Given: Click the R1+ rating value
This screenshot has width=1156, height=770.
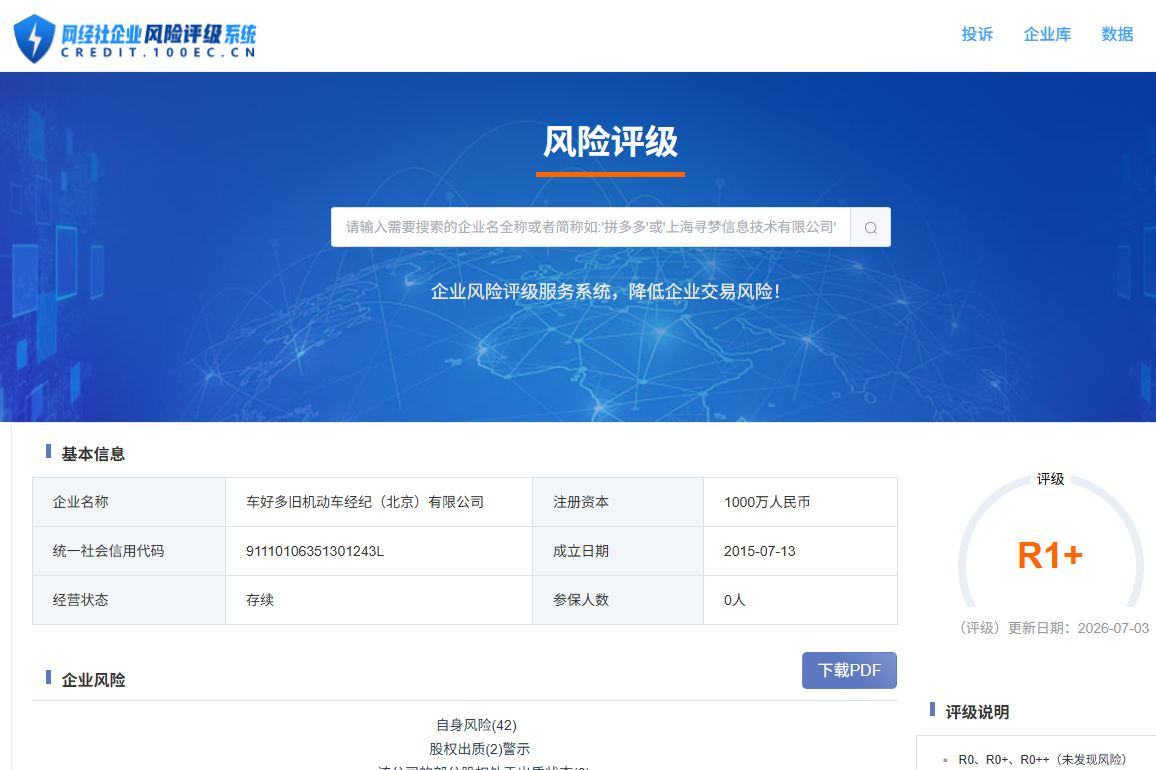Looking at the screenshot, I should [1050, 555].
